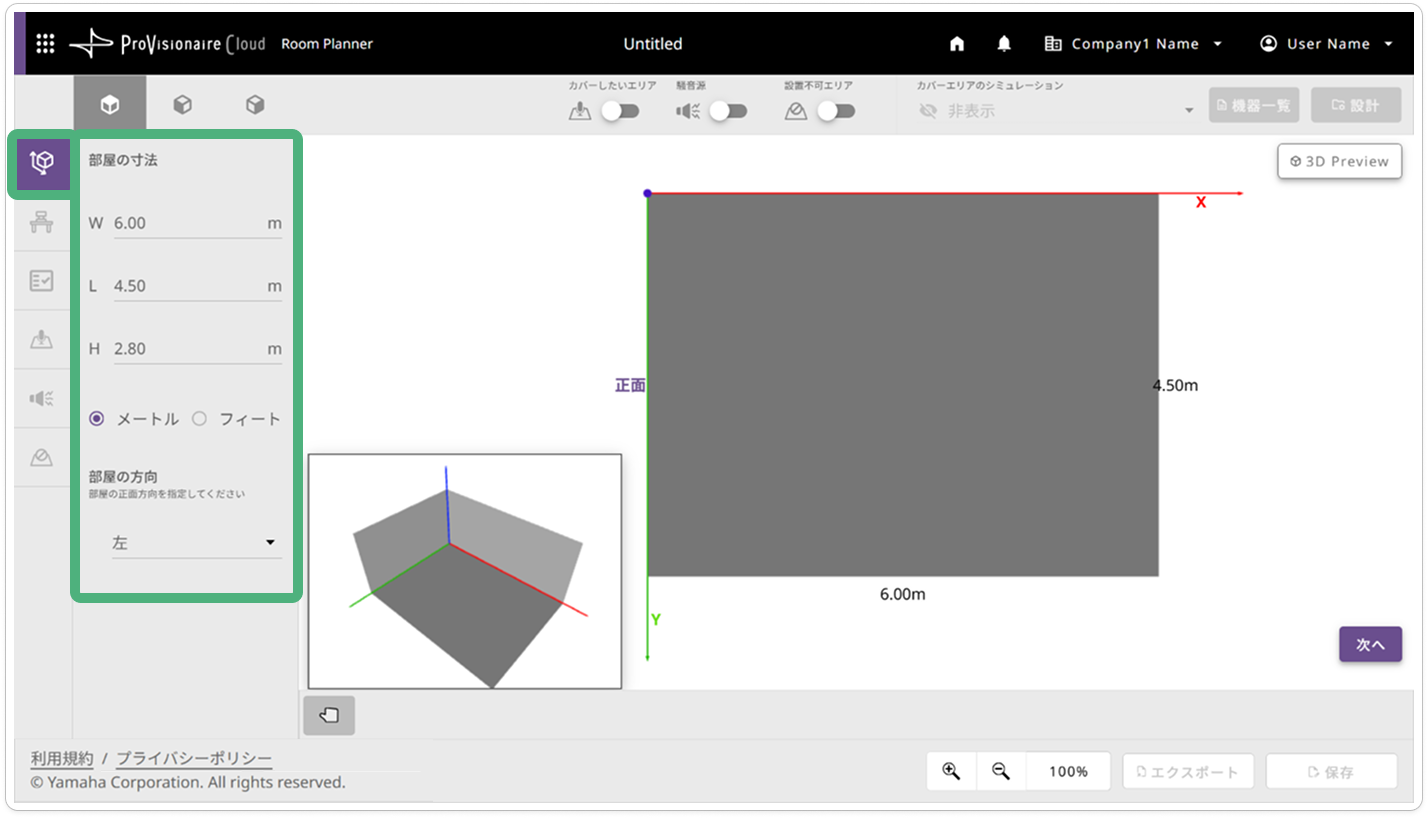The image size is (1428, 818).
Task: Click the home icon in header
Action: click(957, 44)
